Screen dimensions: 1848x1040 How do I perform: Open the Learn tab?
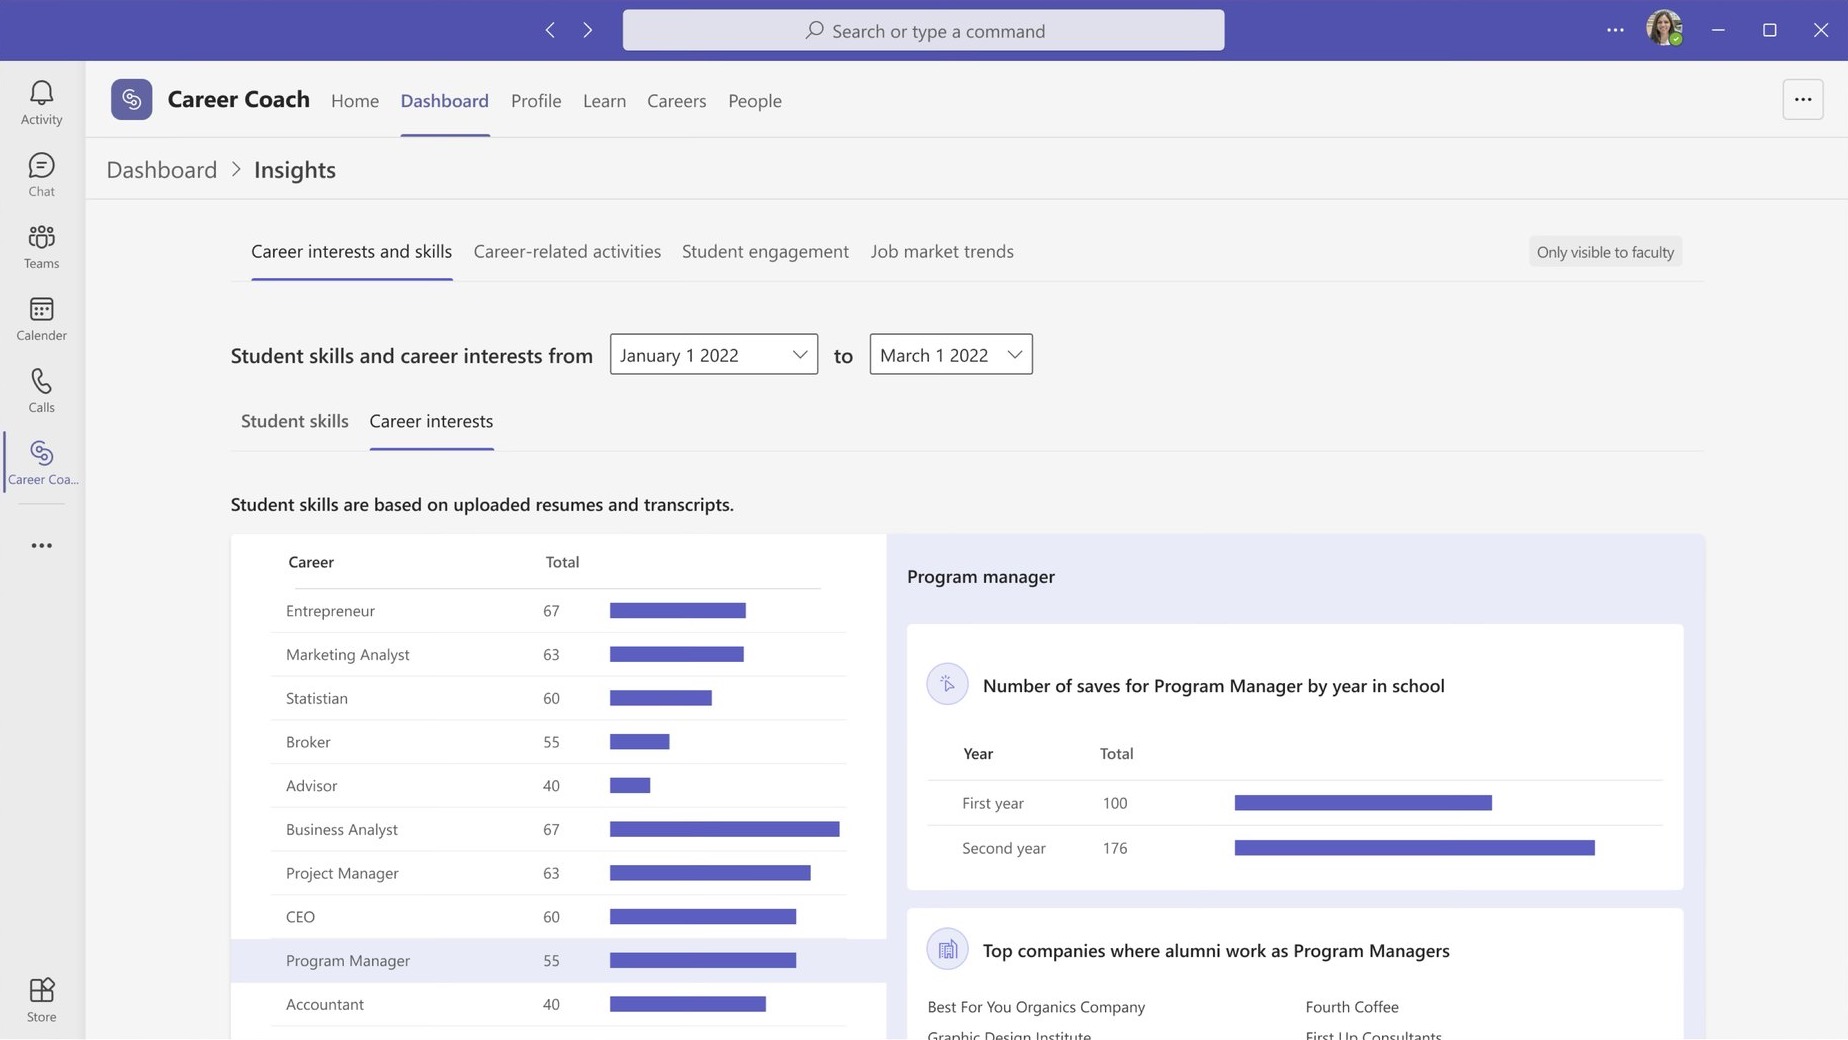[x=604, y=100]
